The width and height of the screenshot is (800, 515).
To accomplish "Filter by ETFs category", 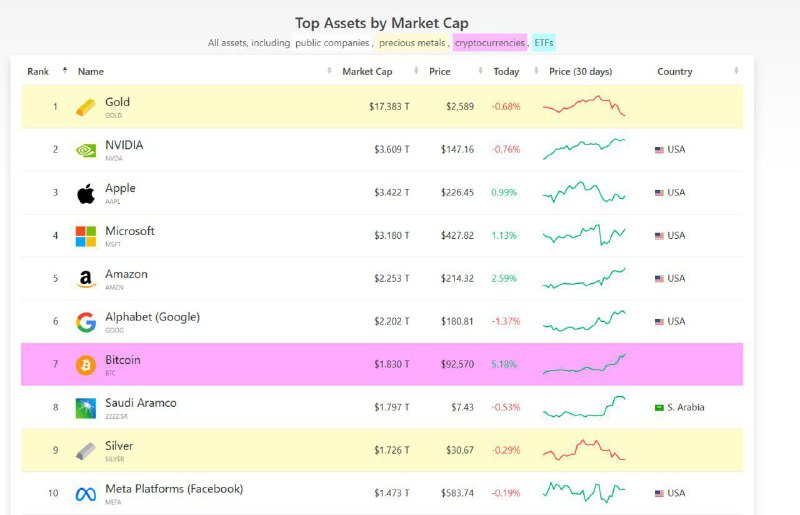I will tap(544, 43).
